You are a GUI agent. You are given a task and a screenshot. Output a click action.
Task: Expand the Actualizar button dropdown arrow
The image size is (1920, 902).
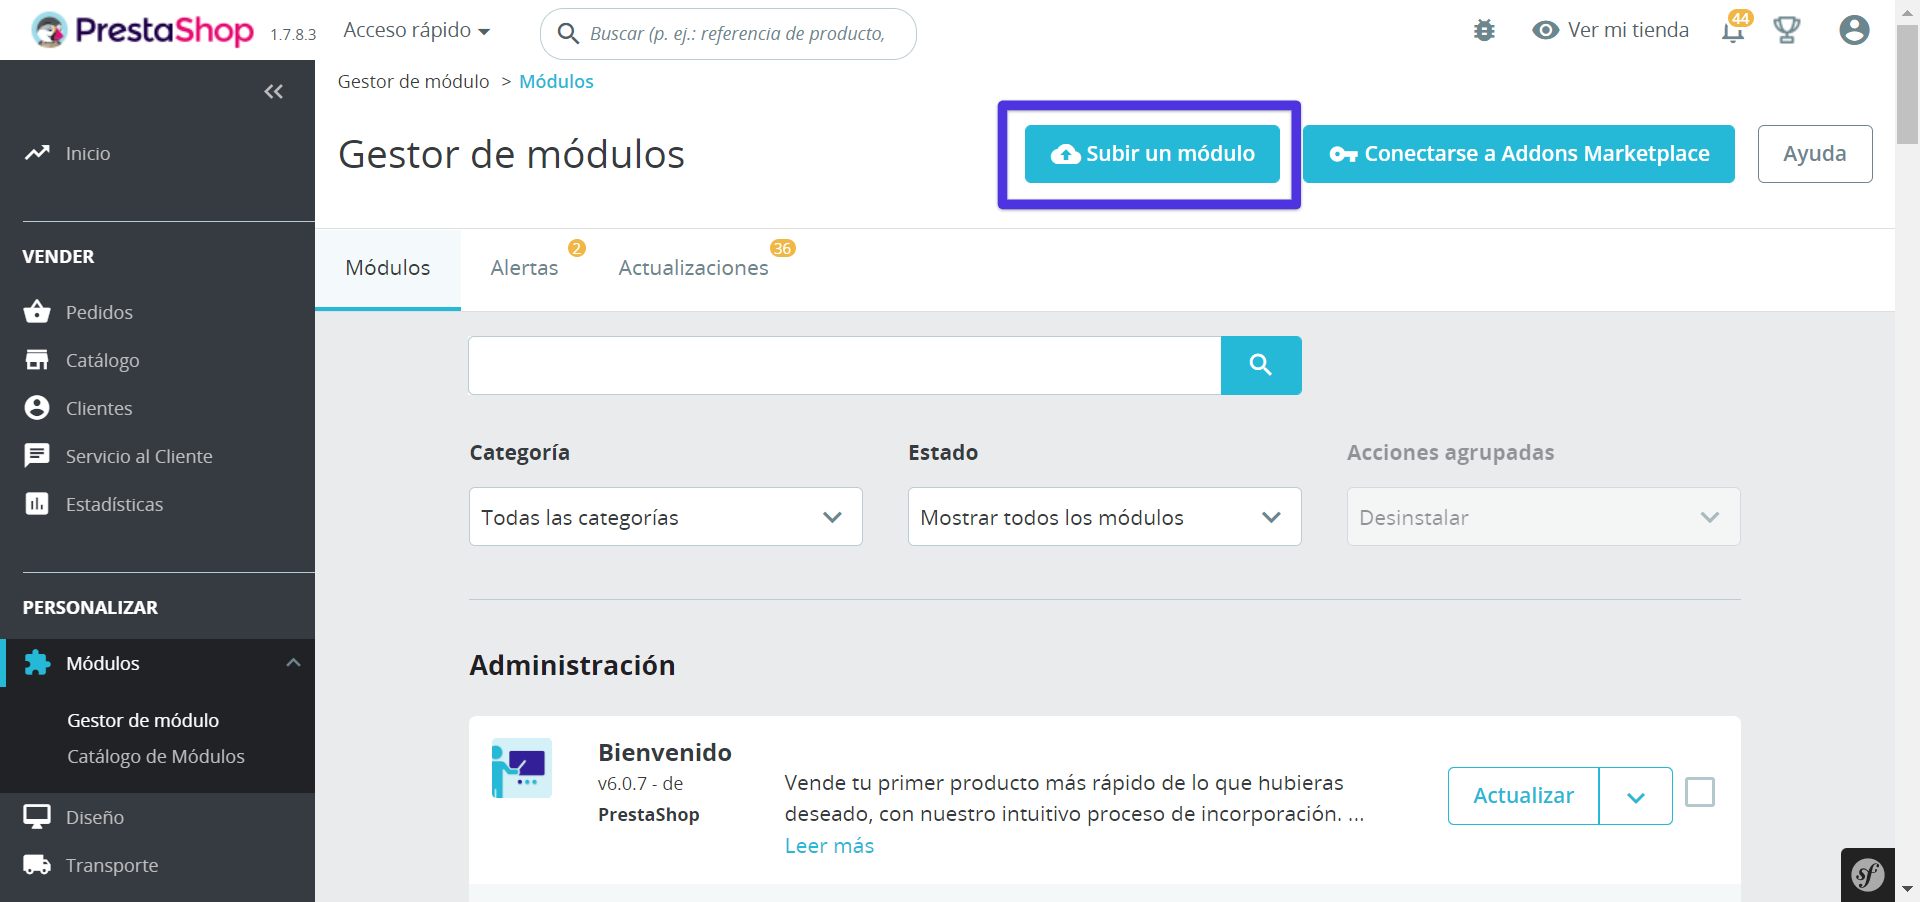pyautogui.click(x=1636, y=796)
